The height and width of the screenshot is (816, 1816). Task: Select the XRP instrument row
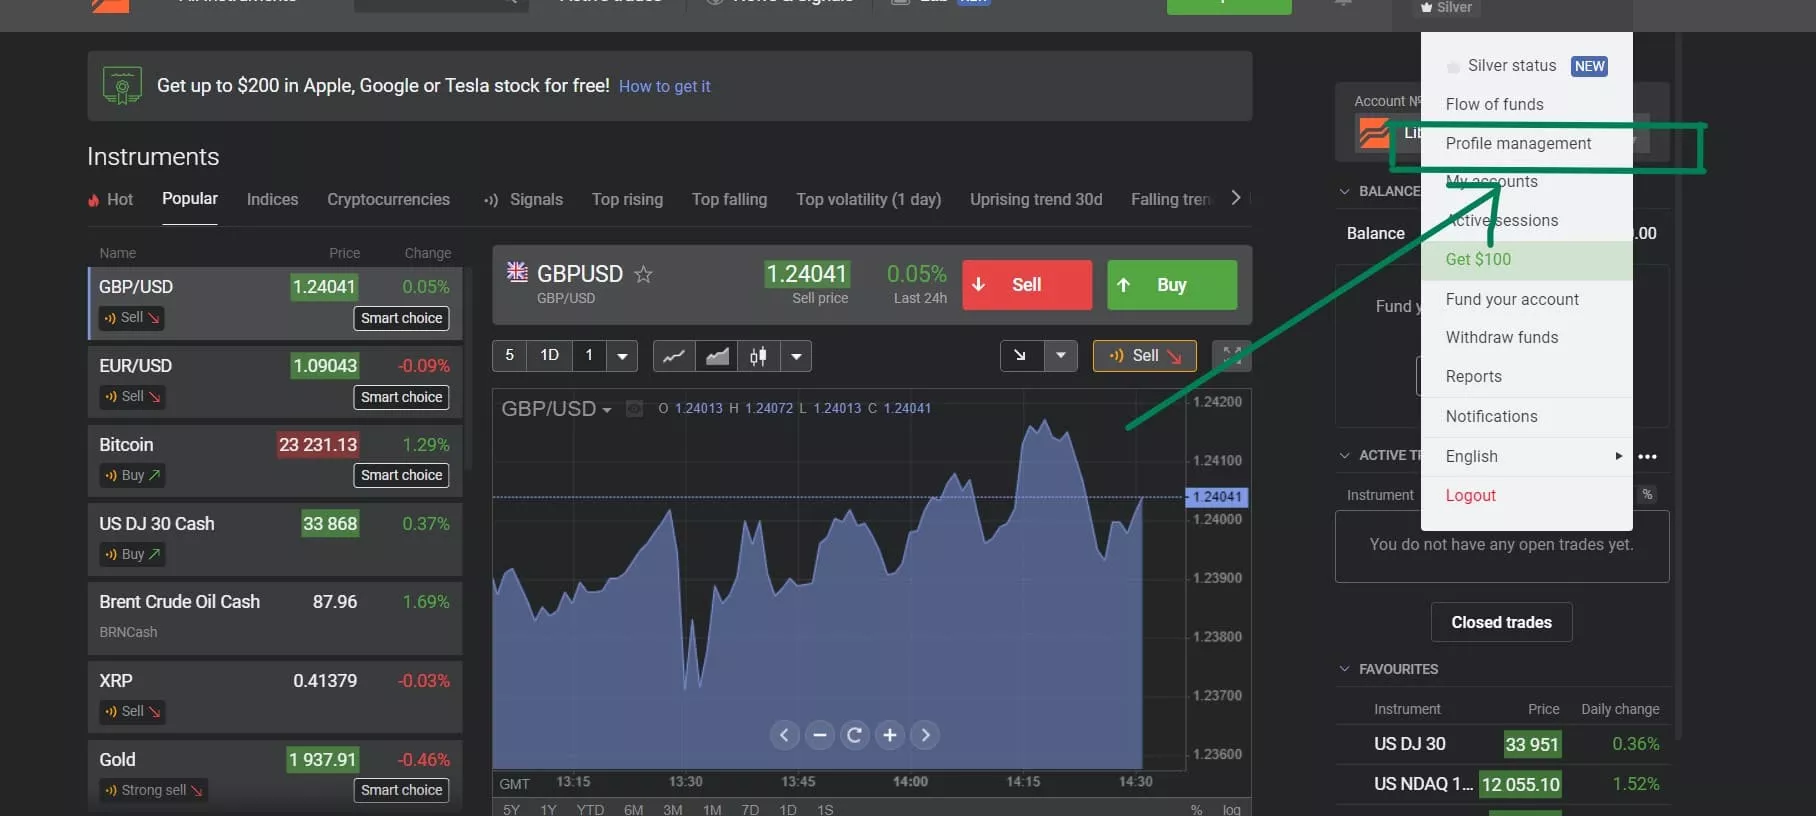275,696
